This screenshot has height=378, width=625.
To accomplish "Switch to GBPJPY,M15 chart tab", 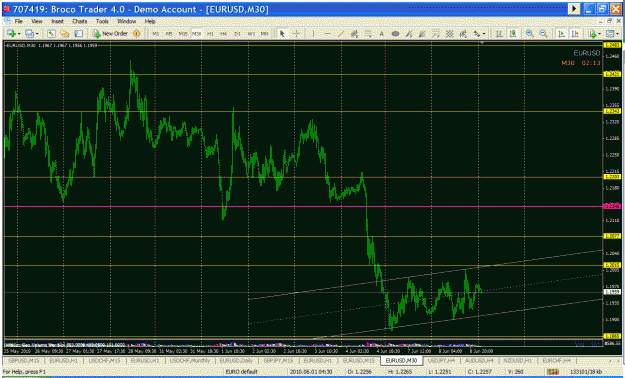I will (x=278, y=360).
